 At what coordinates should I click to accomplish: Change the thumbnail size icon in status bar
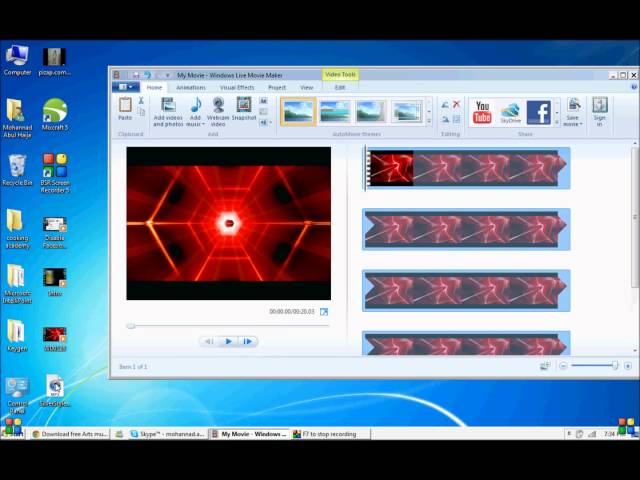(544, 366)
